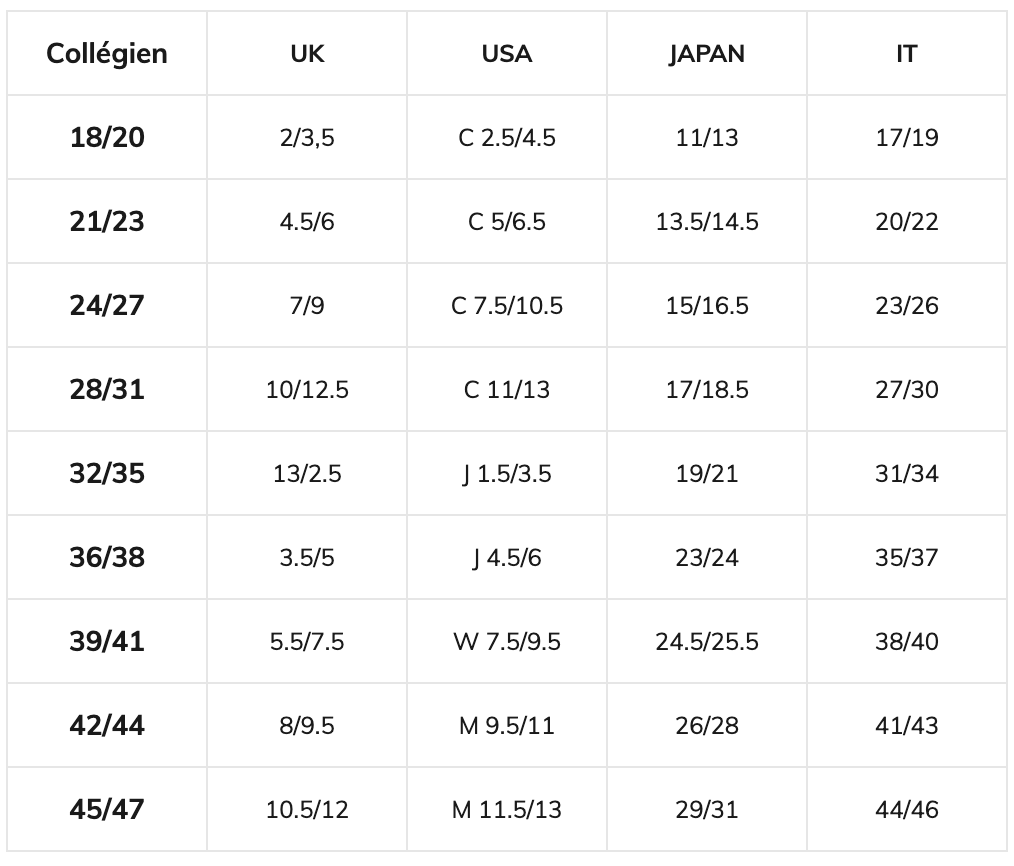Click the JAPAN column header

tap(707, 54)
